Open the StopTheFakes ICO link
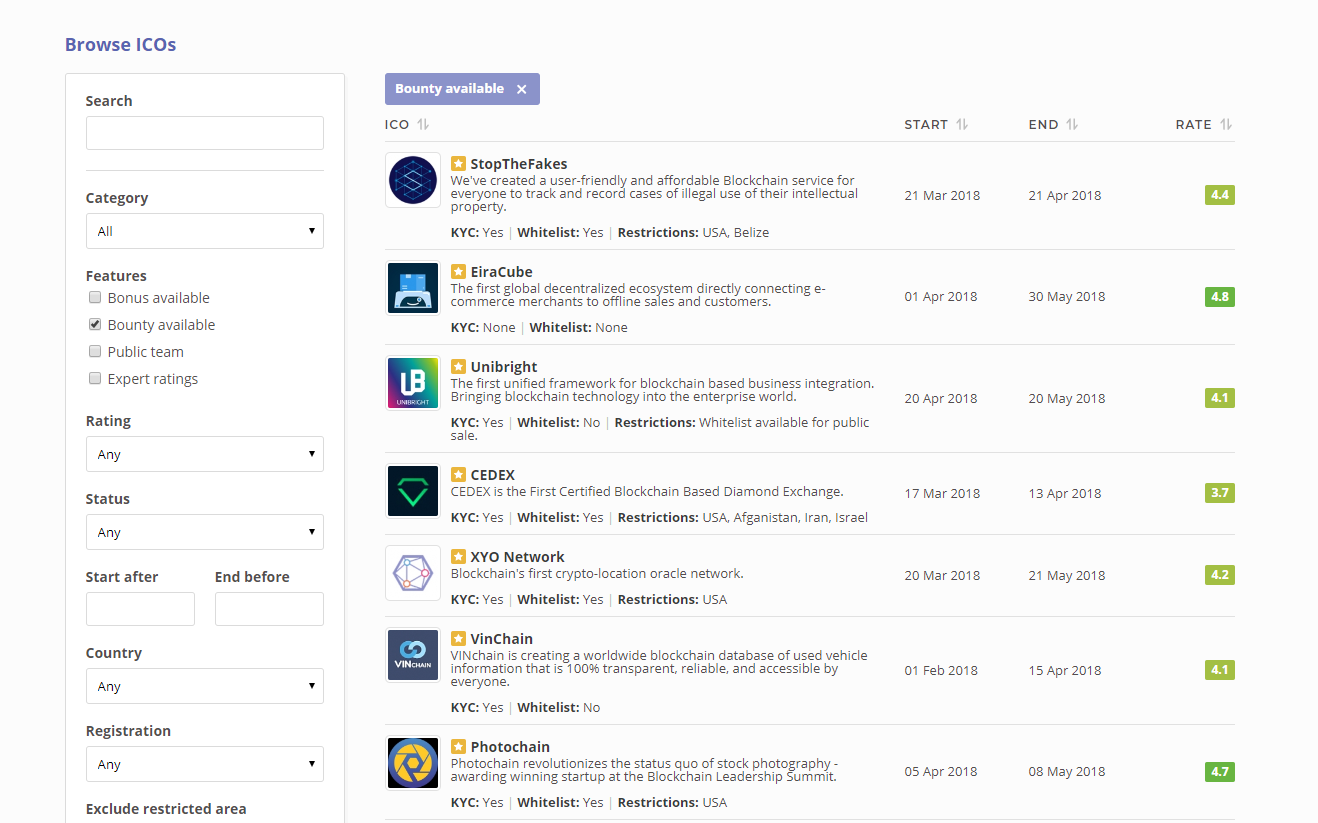Image resolution: width=1318 pixels, height=823 pixels. 519,164
